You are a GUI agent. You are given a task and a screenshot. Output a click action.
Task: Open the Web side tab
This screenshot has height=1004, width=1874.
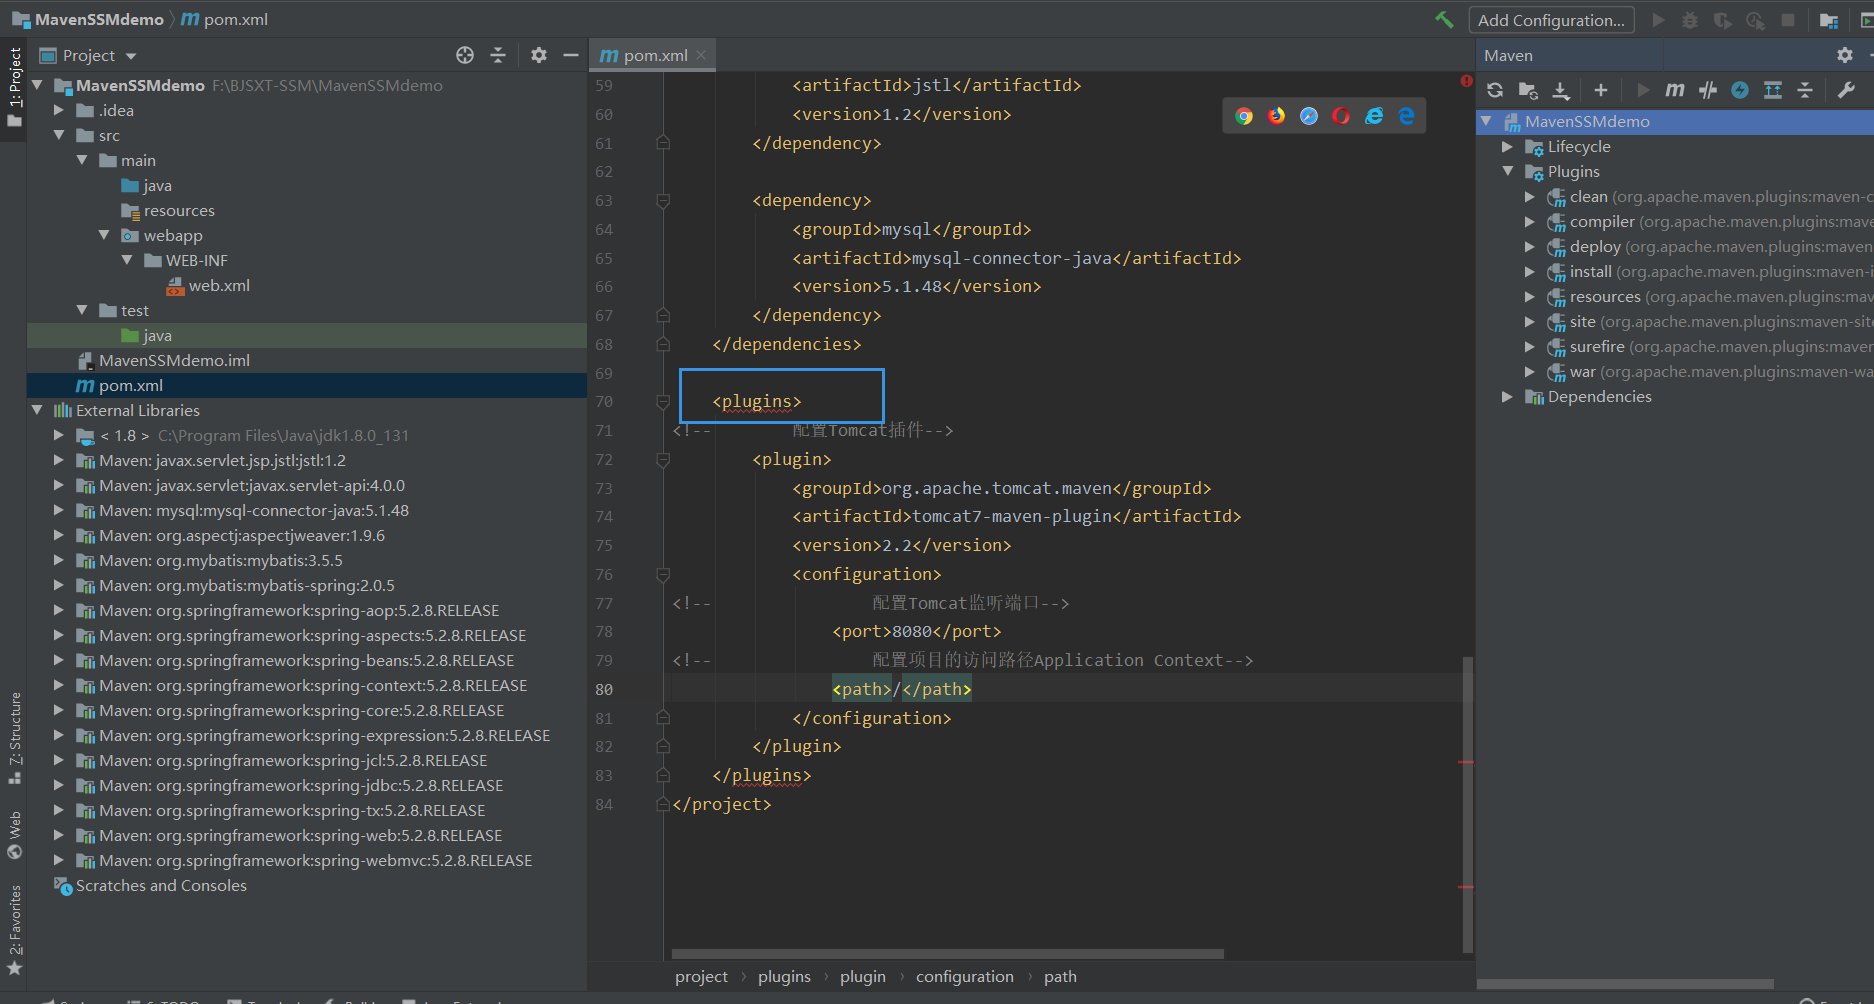[14, 835]
